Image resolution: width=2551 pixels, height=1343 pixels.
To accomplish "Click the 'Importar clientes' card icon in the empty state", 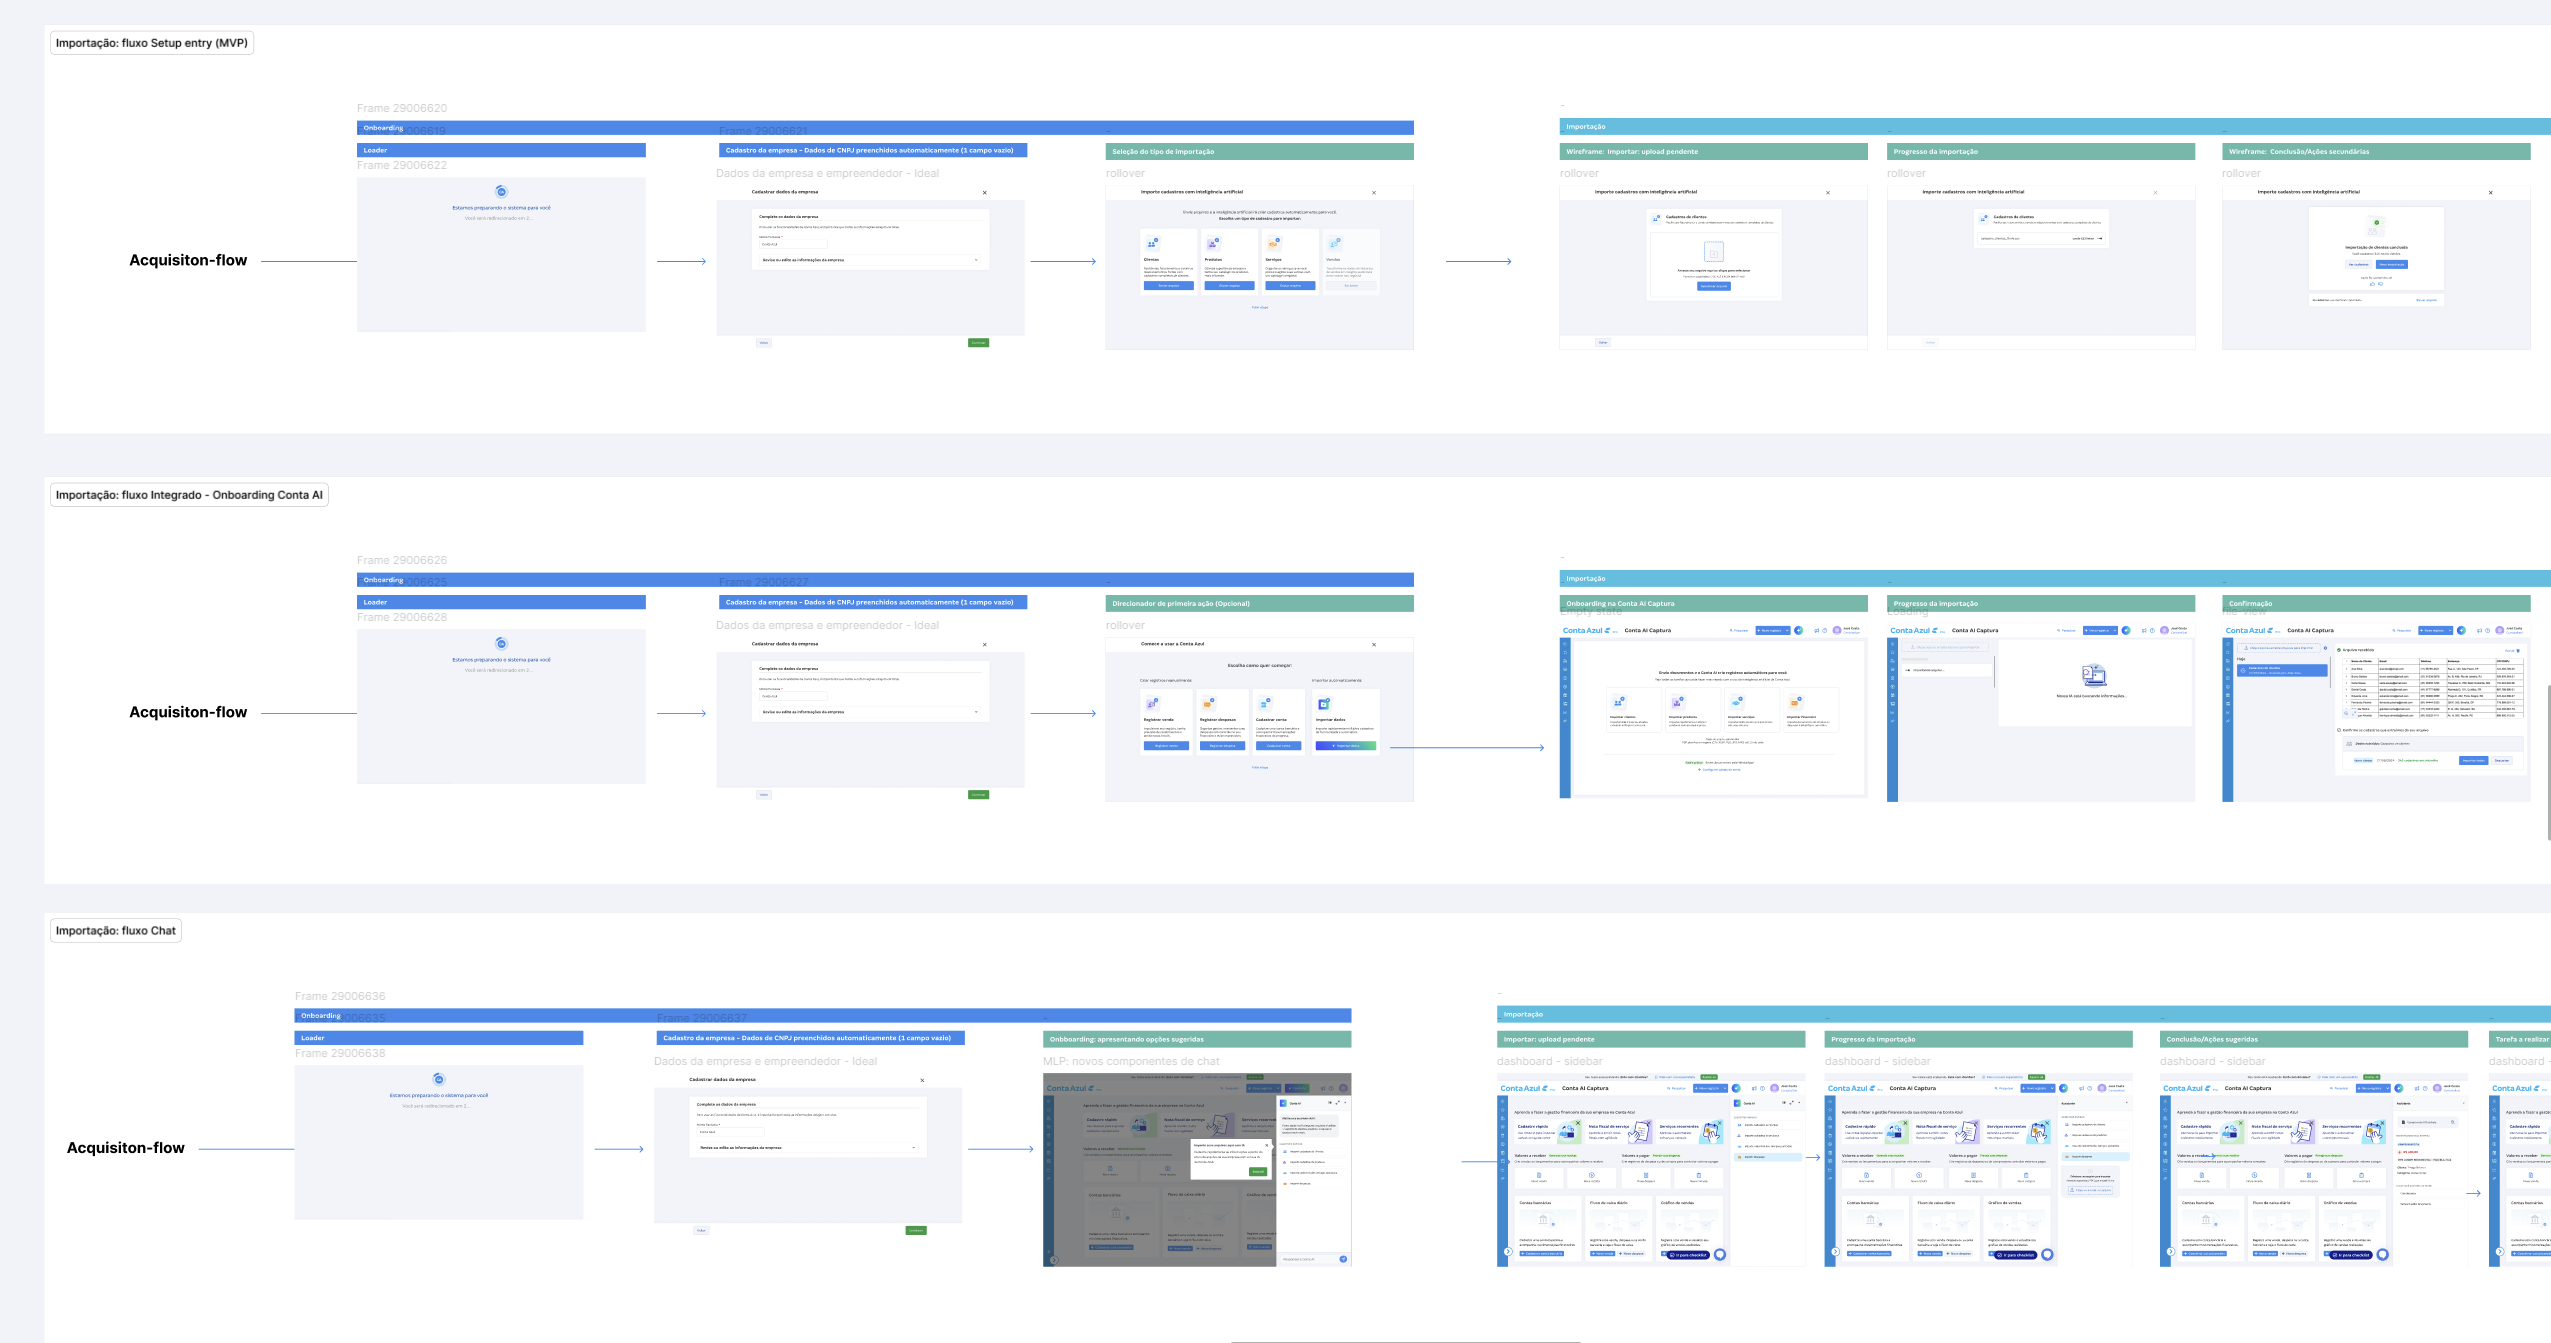I will coord(1618,702).
